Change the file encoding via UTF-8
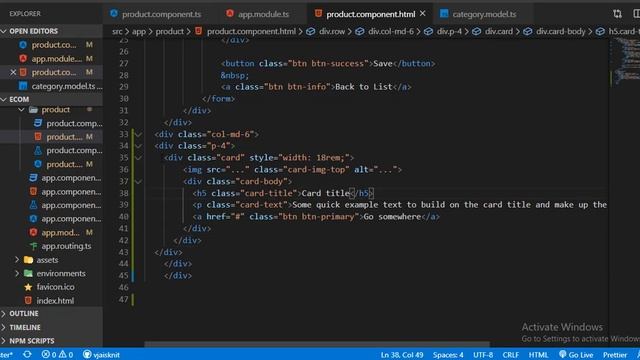Viewport: 640px width, 360px height. pyautogui.click(x=483, y=355)
